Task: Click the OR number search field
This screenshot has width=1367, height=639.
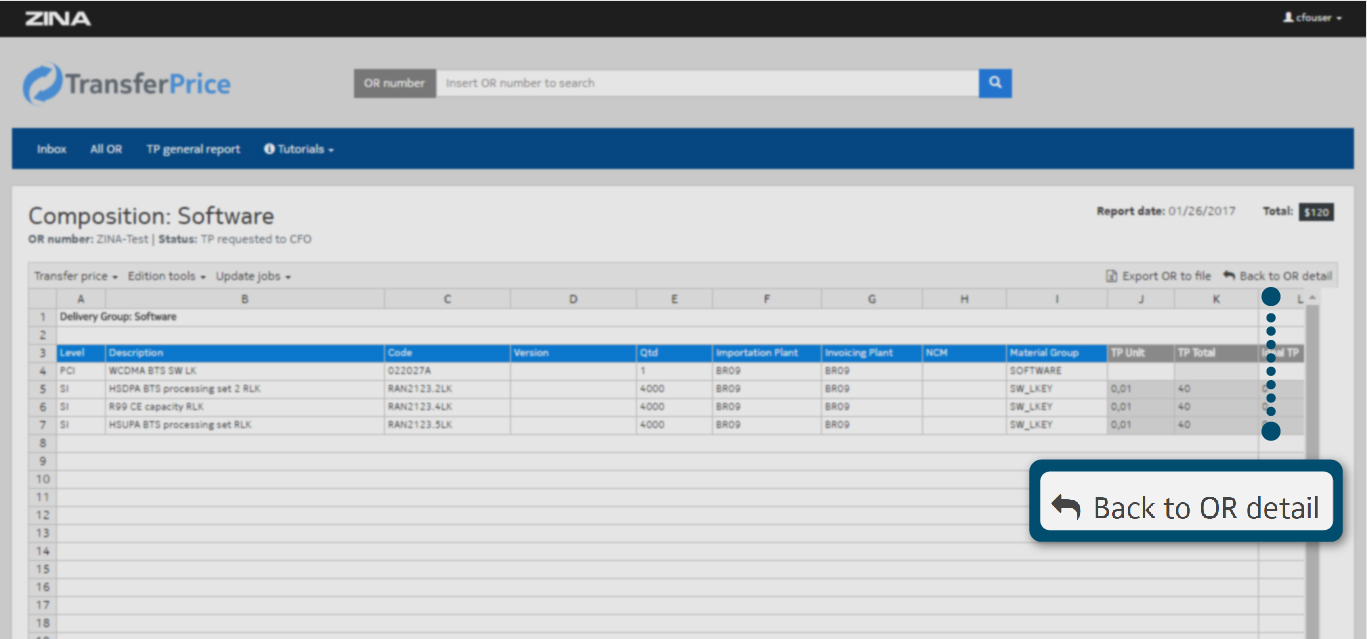Action: click(706, 83)
